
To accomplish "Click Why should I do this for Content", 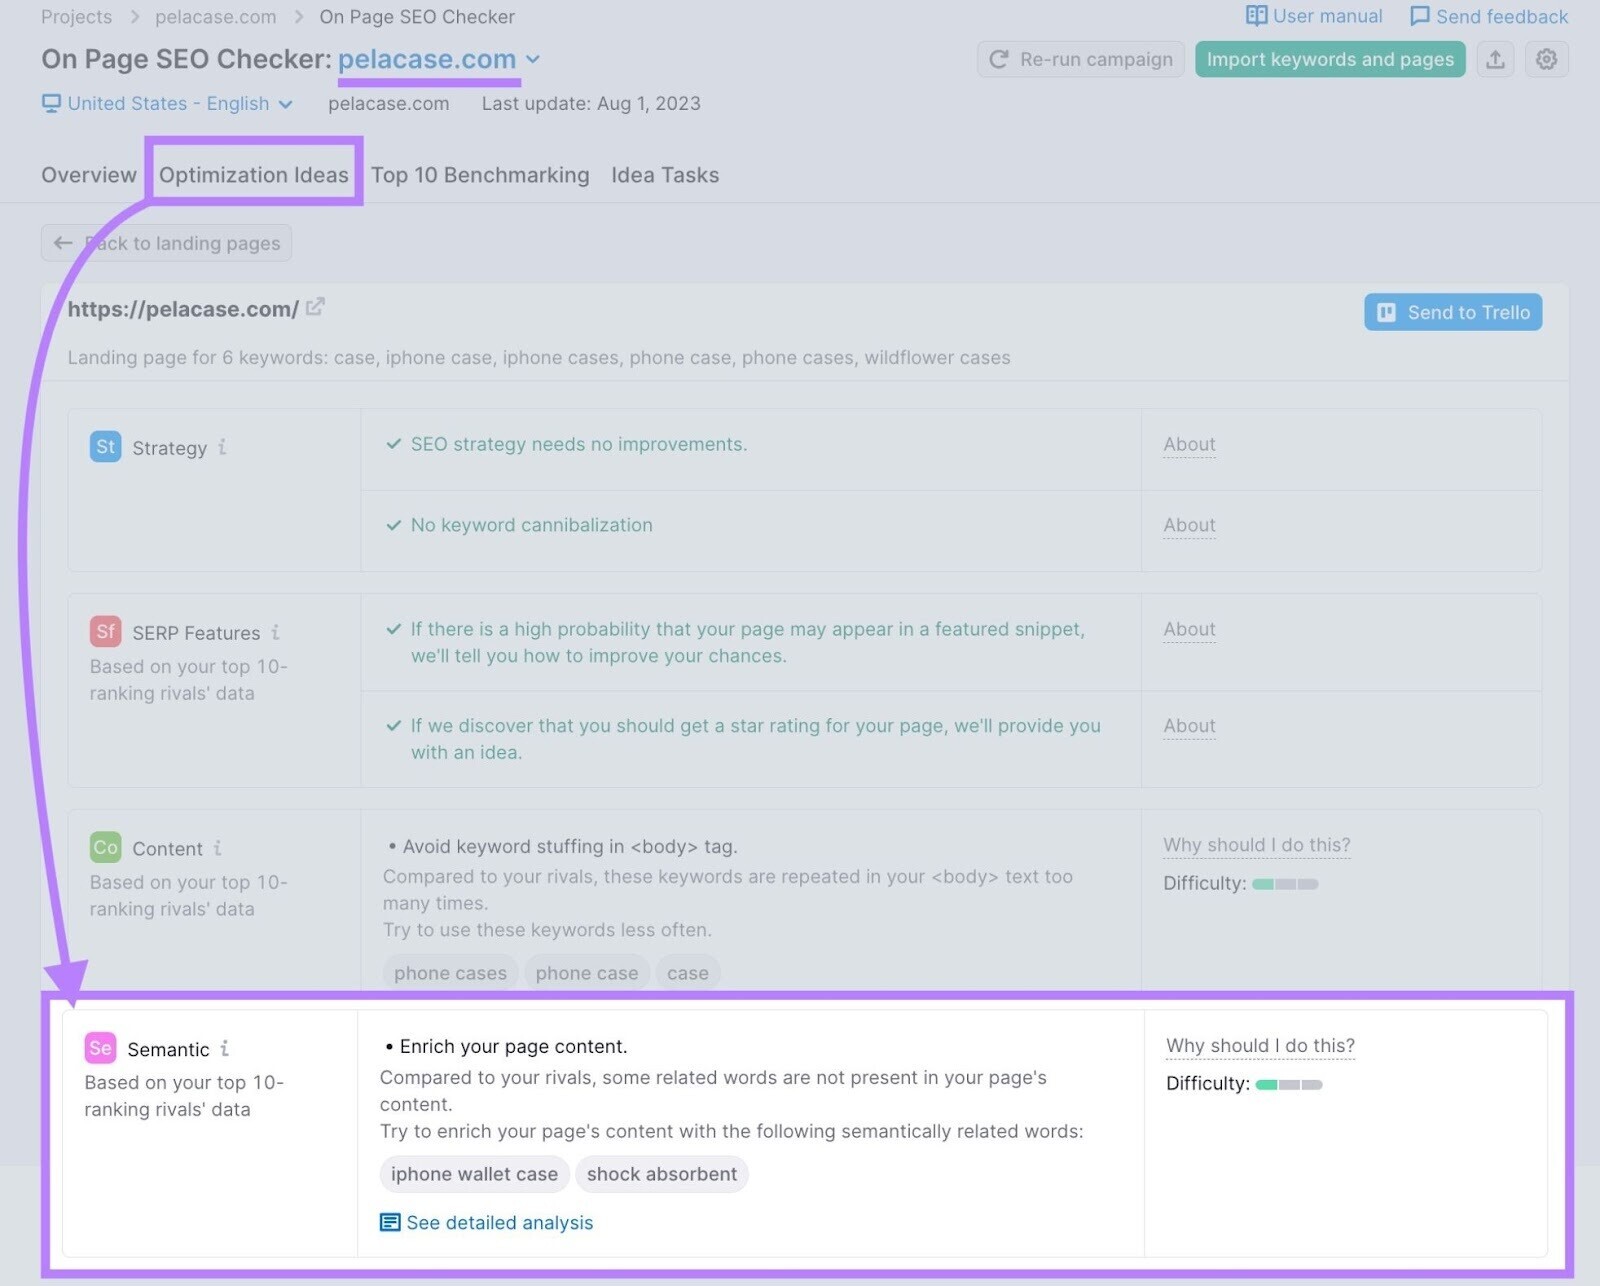I will point(1257,845).
